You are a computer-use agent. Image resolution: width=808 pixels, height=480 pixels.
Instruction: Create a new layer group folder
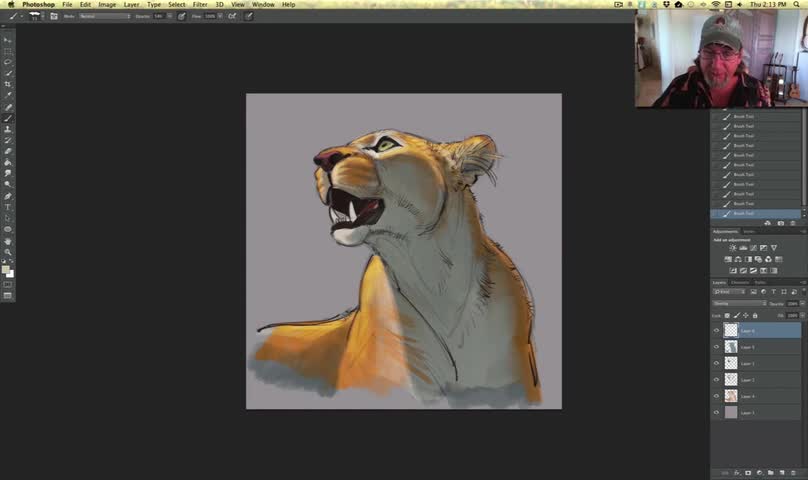(771, 473)
